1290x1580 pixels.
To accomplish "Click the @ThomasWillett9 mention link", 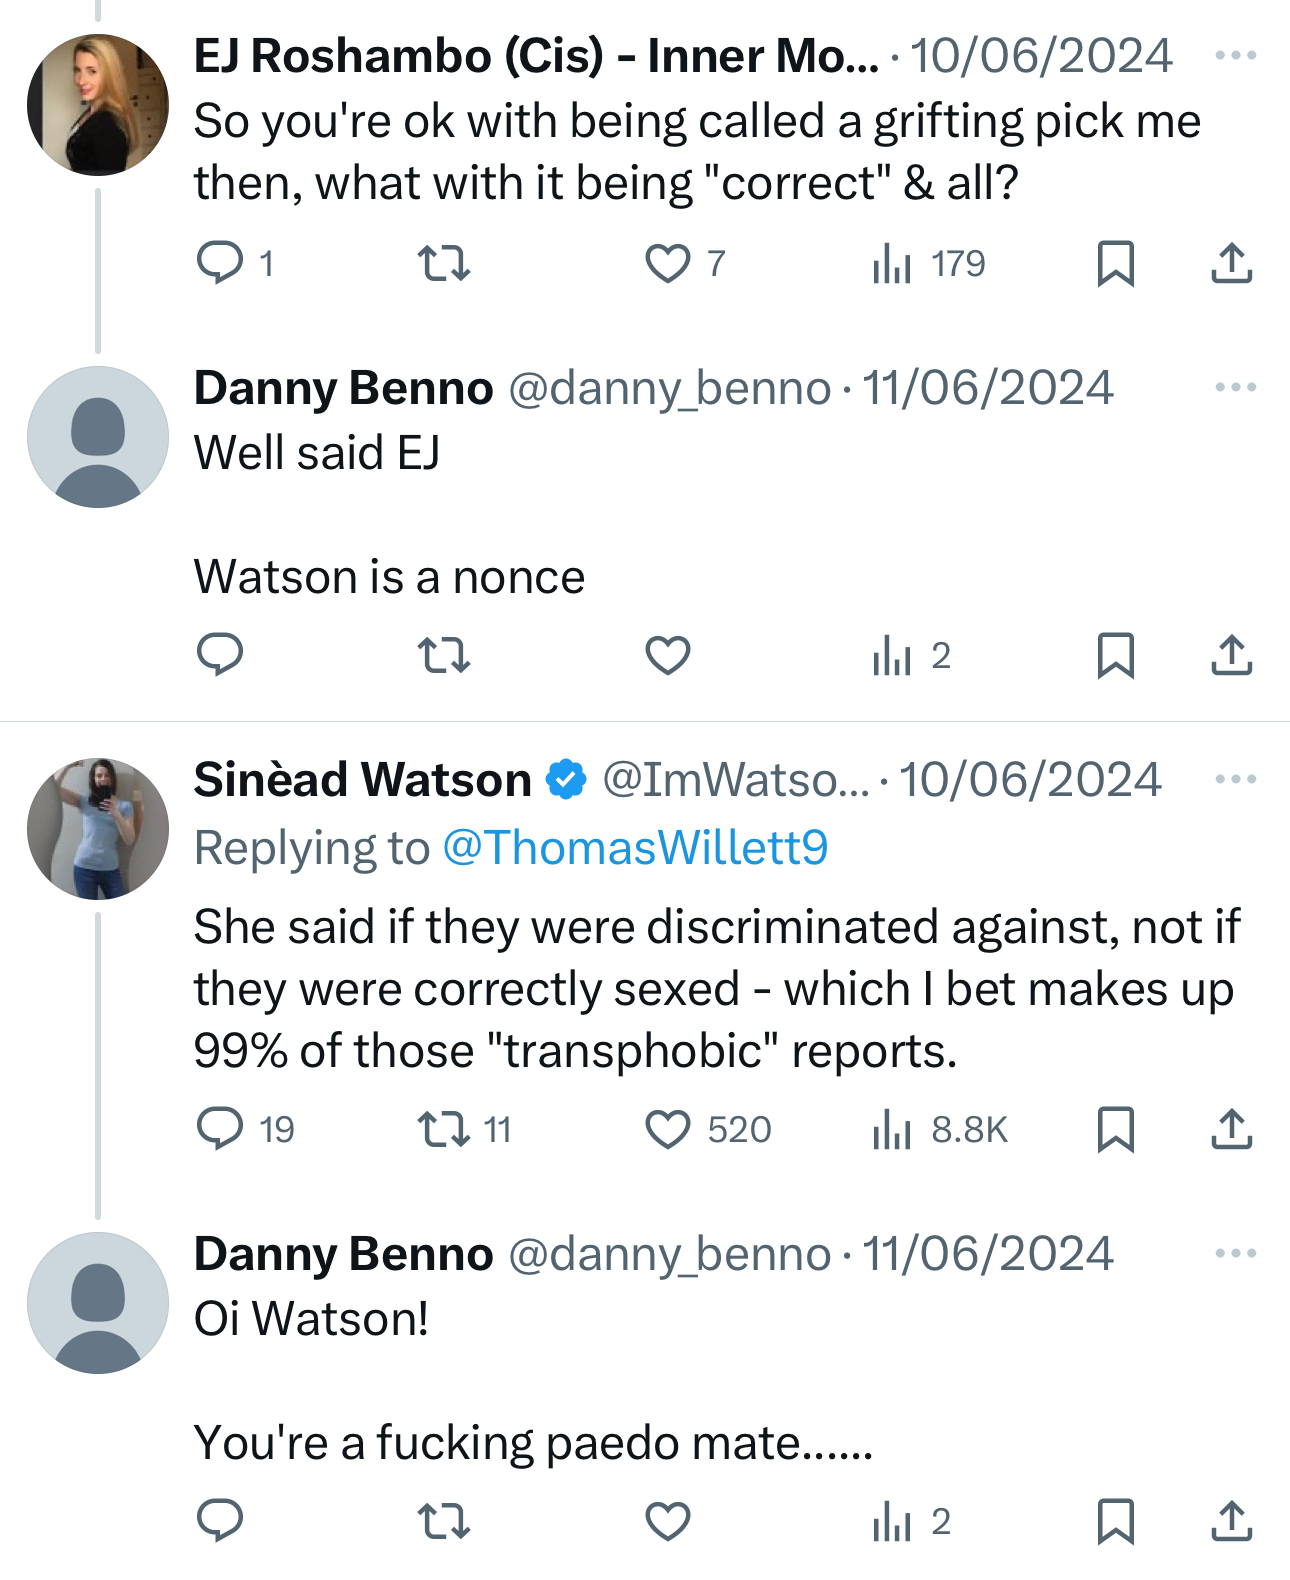I will pyautogui.click(x=635, y=847).
